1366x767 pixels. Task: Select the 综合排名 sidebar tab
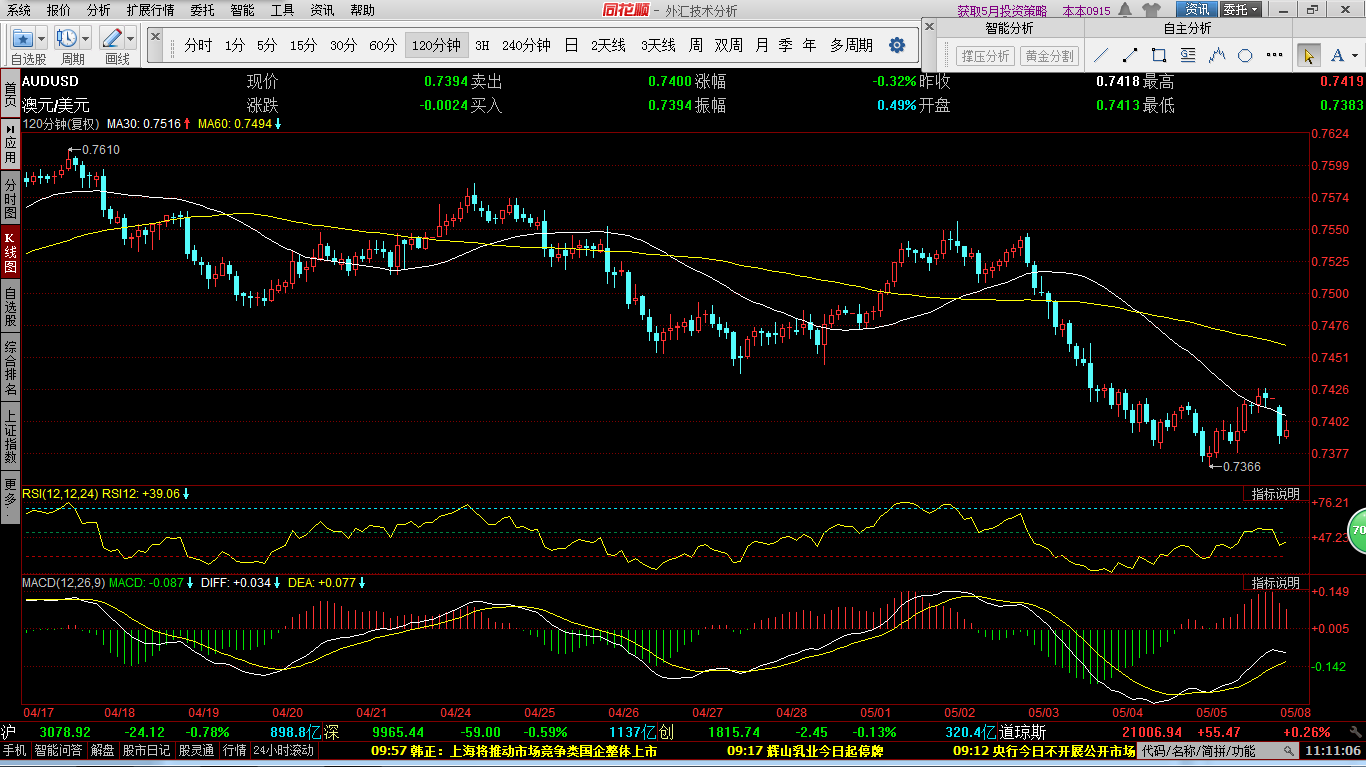tap(10, 367)
